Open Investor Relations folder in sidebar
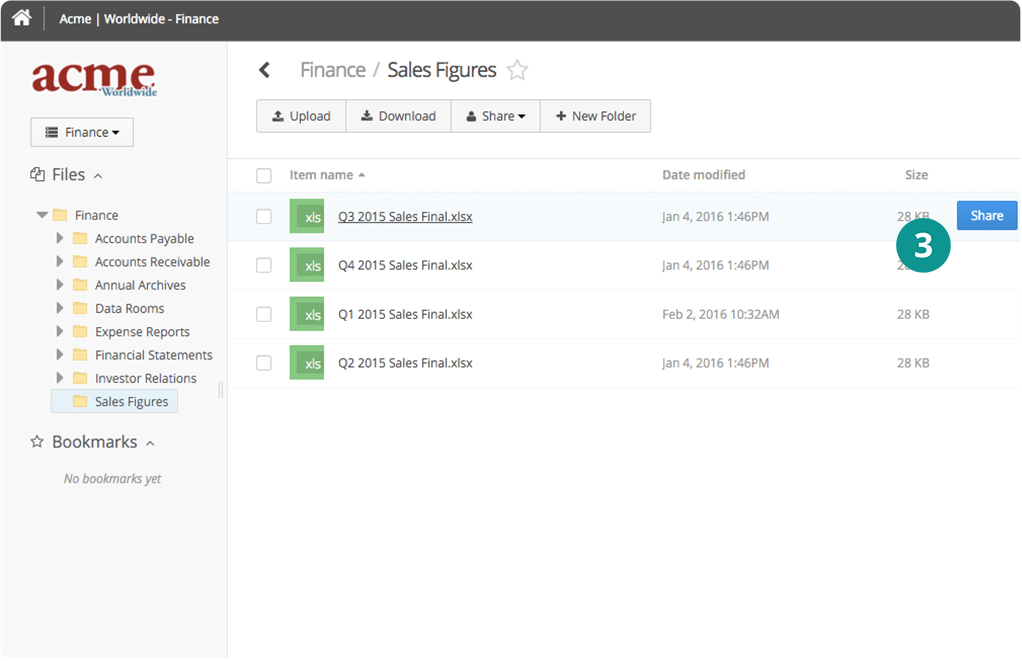 [x=145, y=379]
